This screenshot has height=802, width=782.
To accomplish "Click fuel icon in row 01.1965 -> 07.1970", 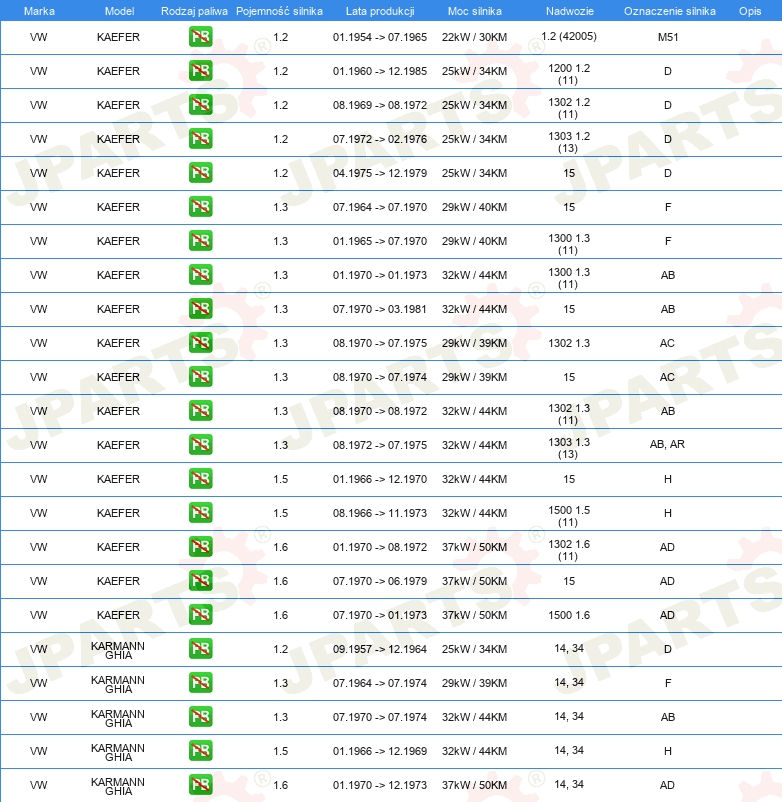I will coord(200,241).
